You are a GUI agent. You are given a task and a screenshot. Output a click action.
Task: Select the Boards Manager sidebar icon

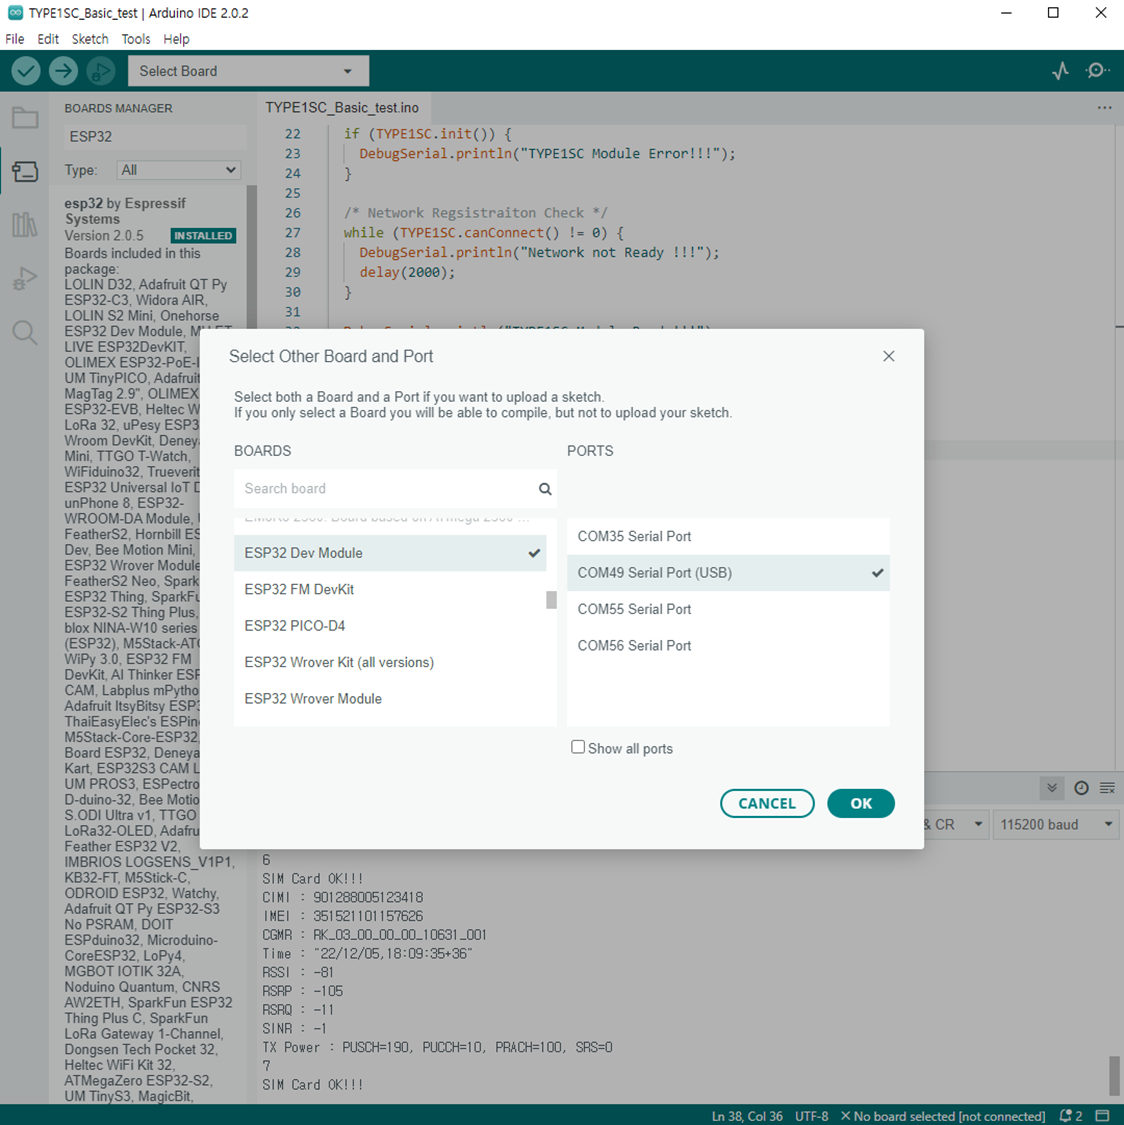click(25, 171)
